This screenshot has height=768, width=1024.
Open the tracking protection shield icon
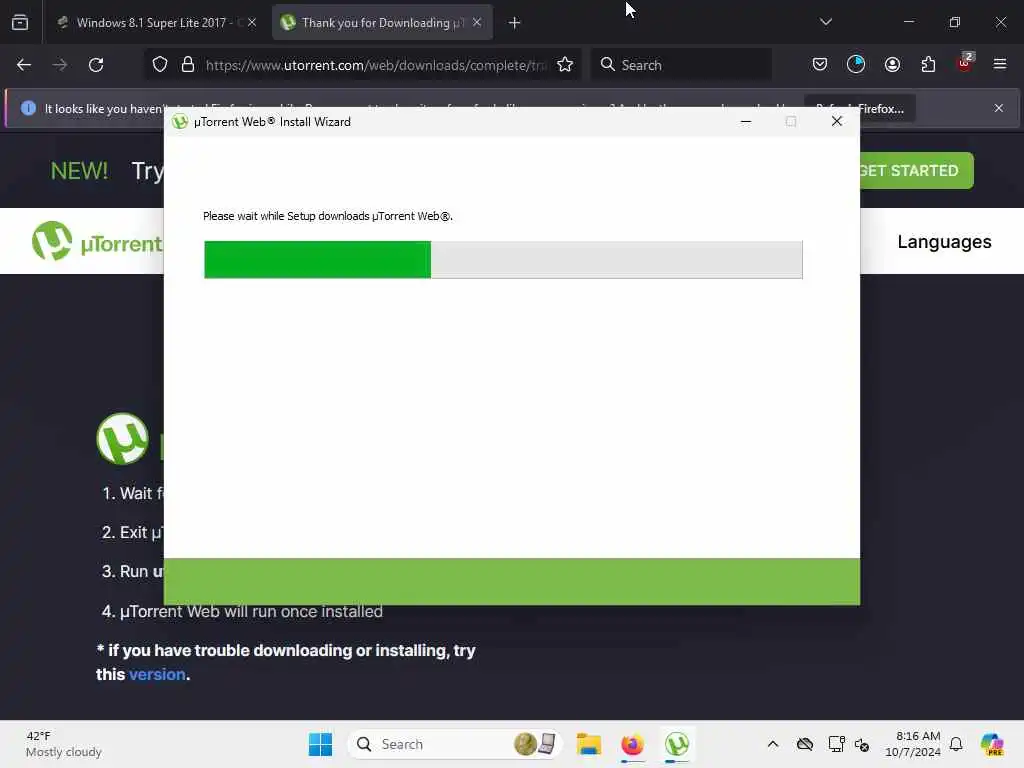160,65
